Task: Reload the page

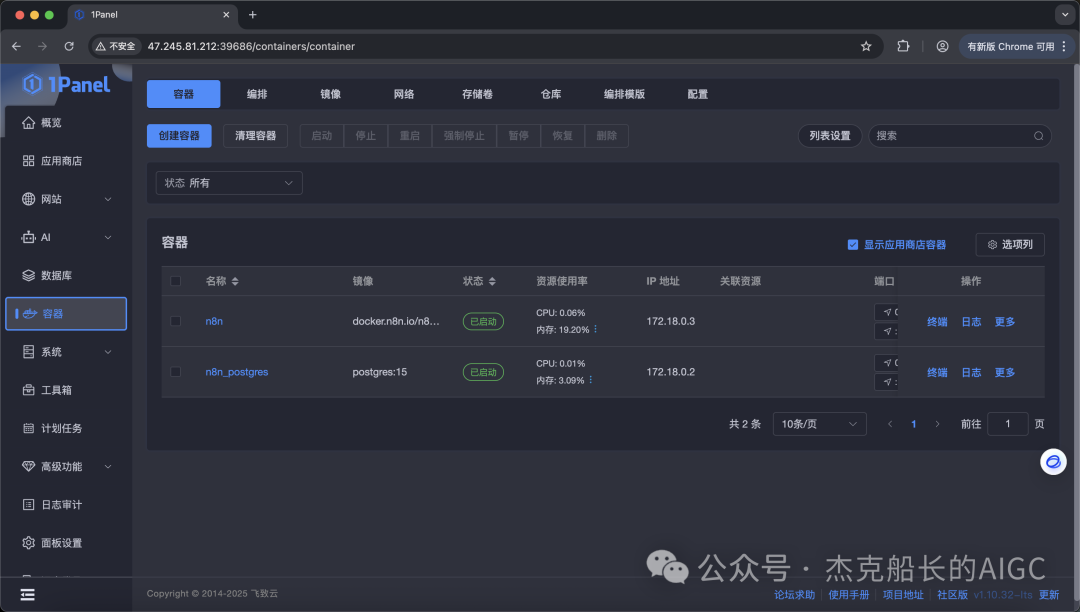Action: (69, 46)
